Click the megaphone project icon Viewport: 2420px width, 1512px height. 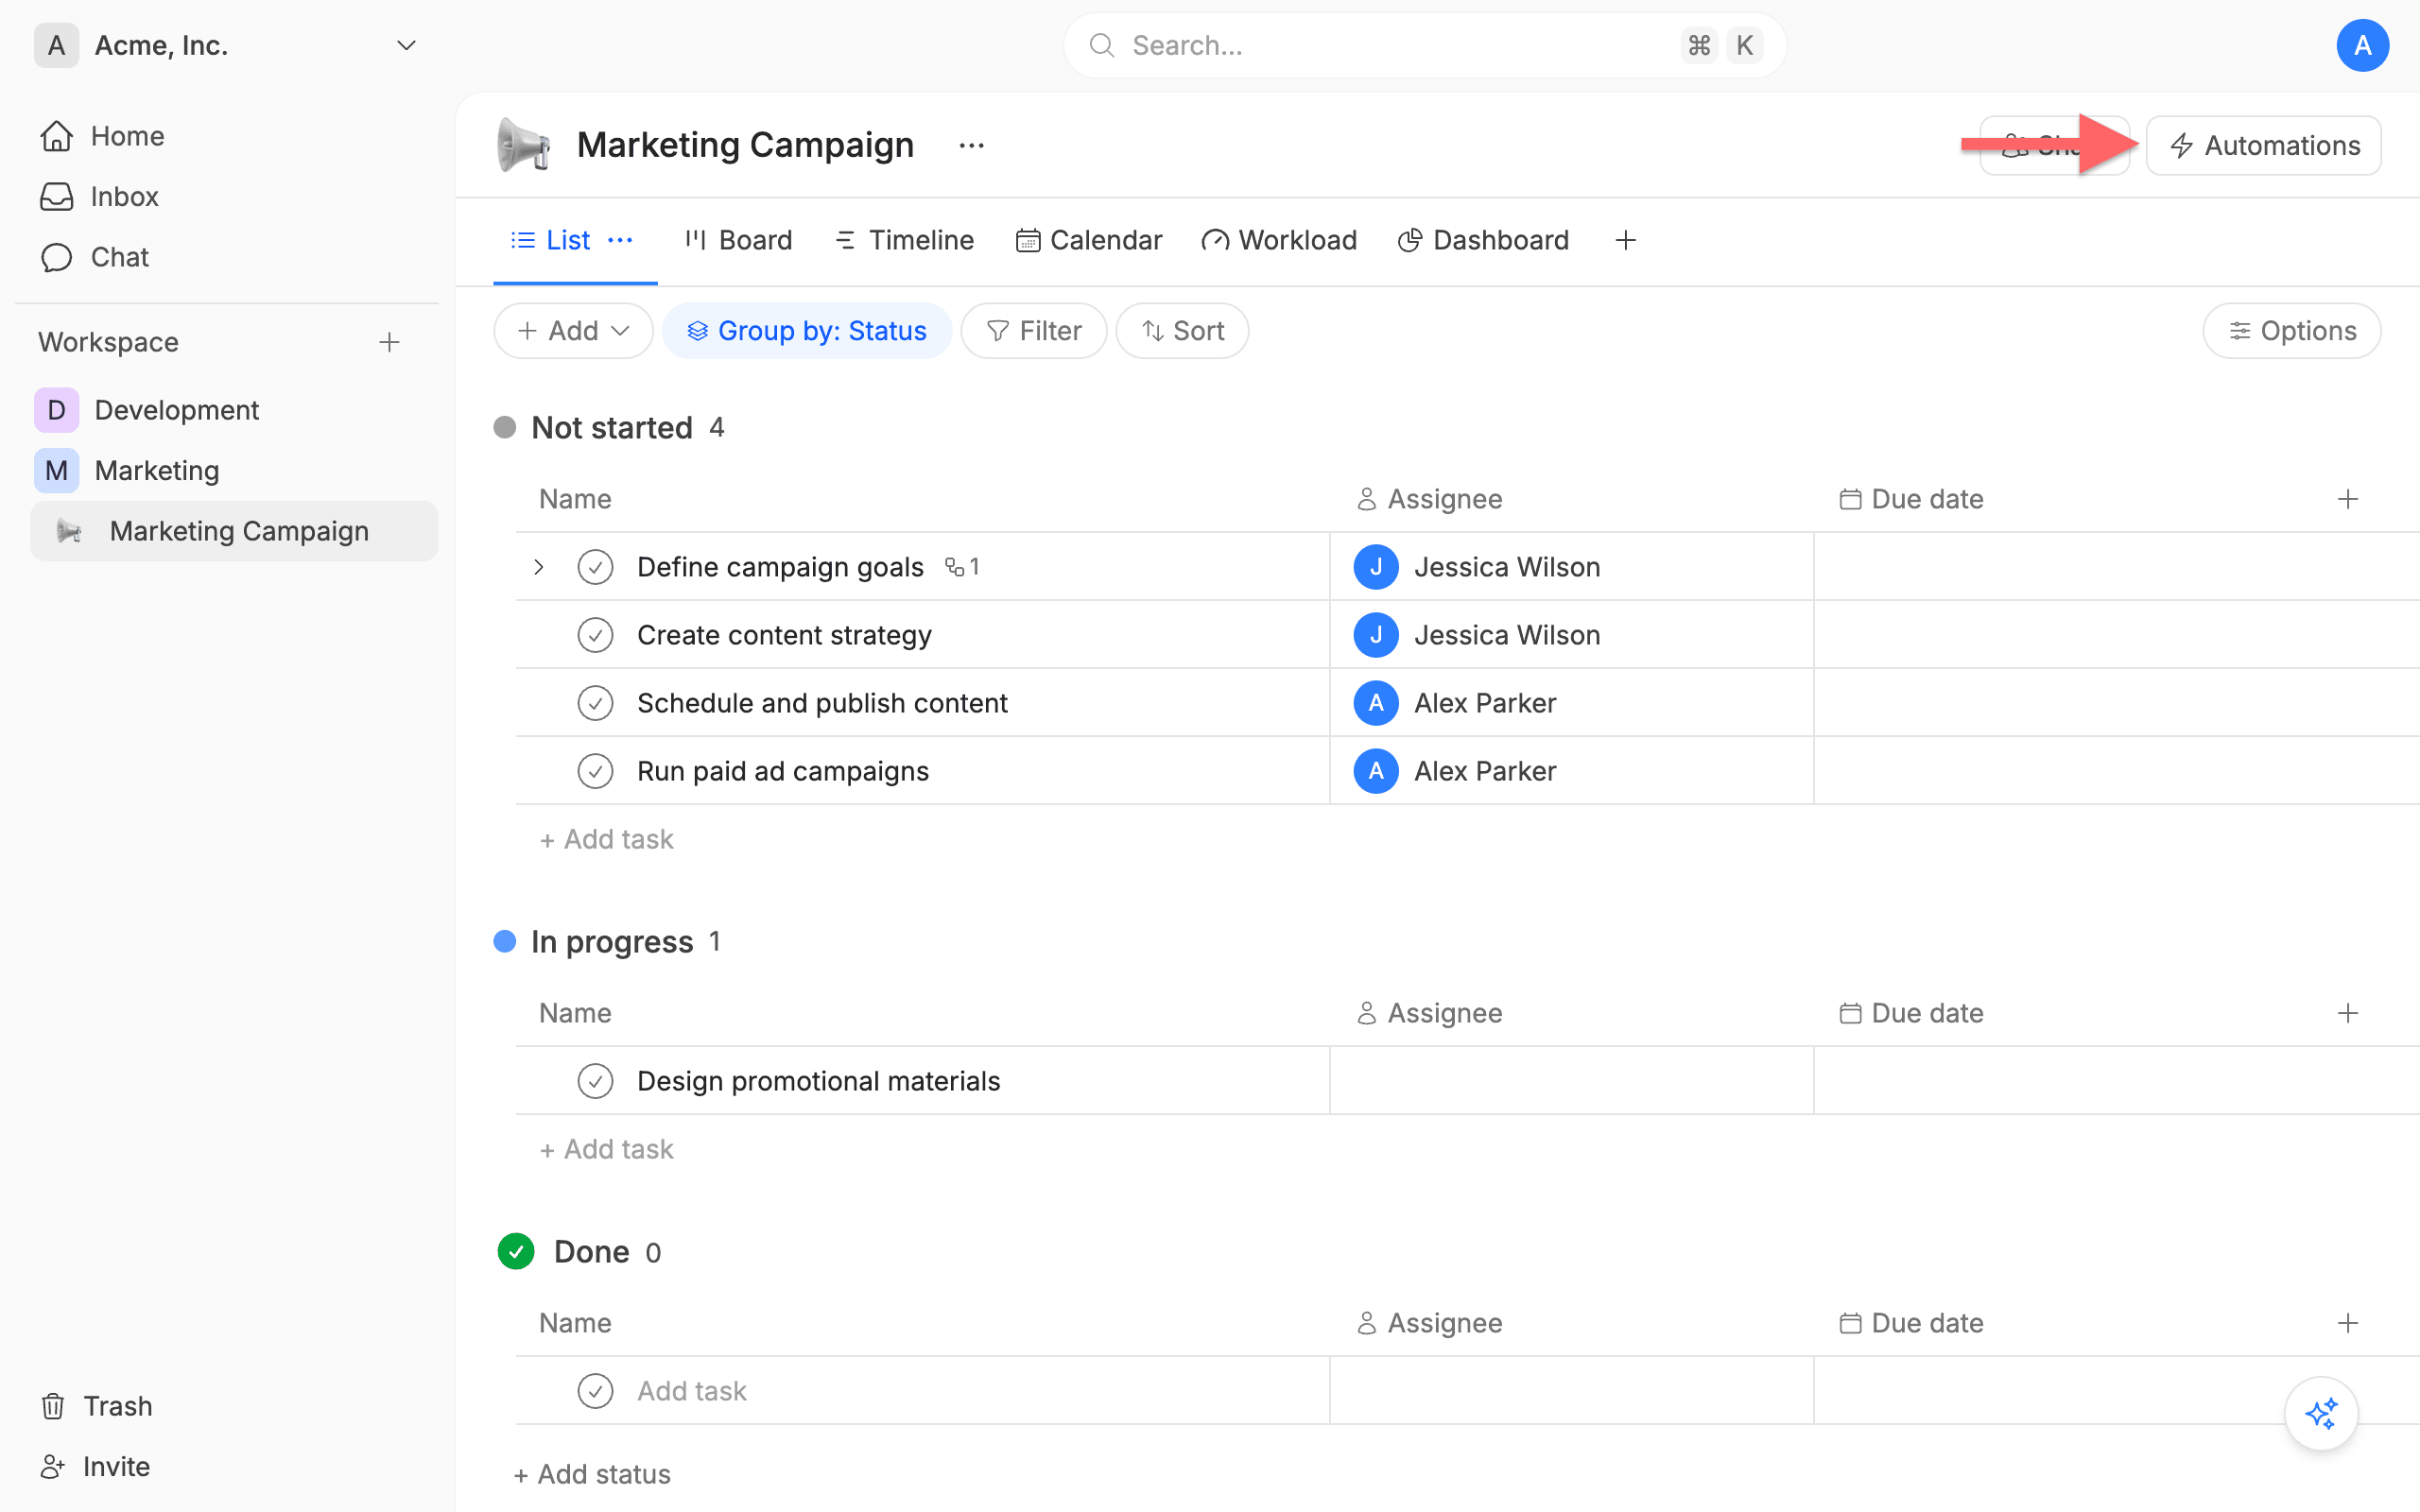tap(523, 146)
